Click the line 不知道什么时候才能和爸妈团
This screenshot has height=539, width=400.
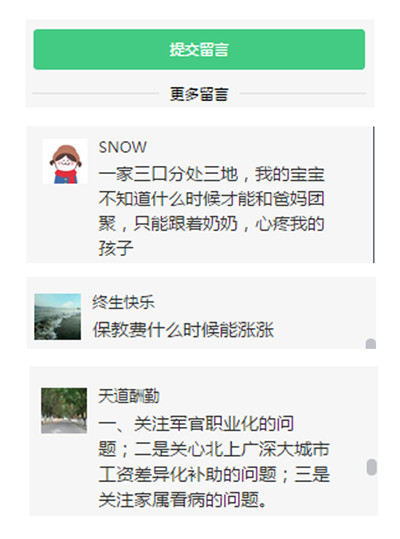click(x=211, y=199)
